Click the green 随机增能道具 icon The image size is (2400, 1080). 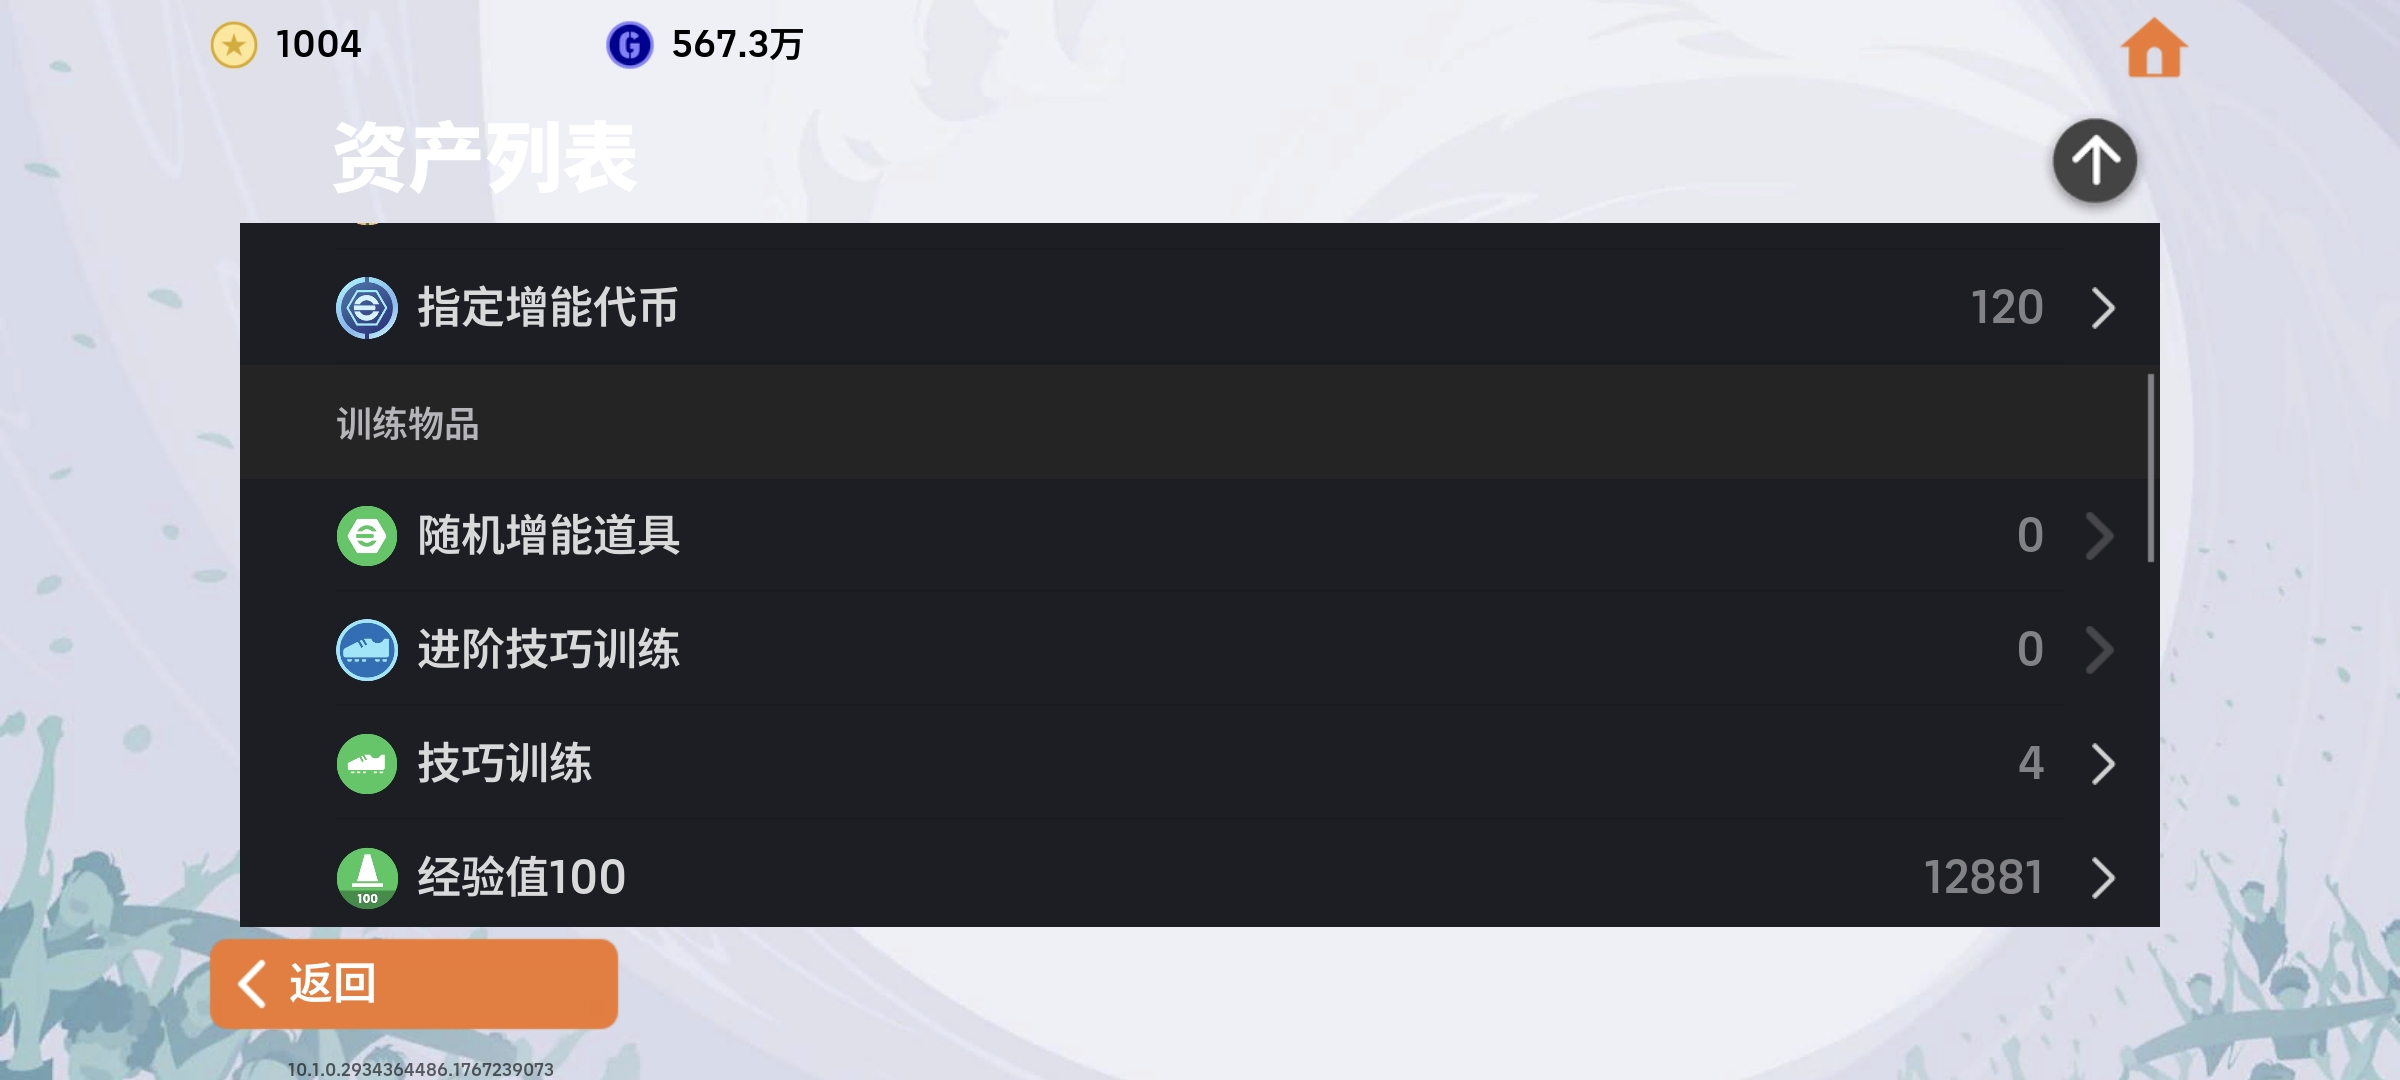pos(367,536)
